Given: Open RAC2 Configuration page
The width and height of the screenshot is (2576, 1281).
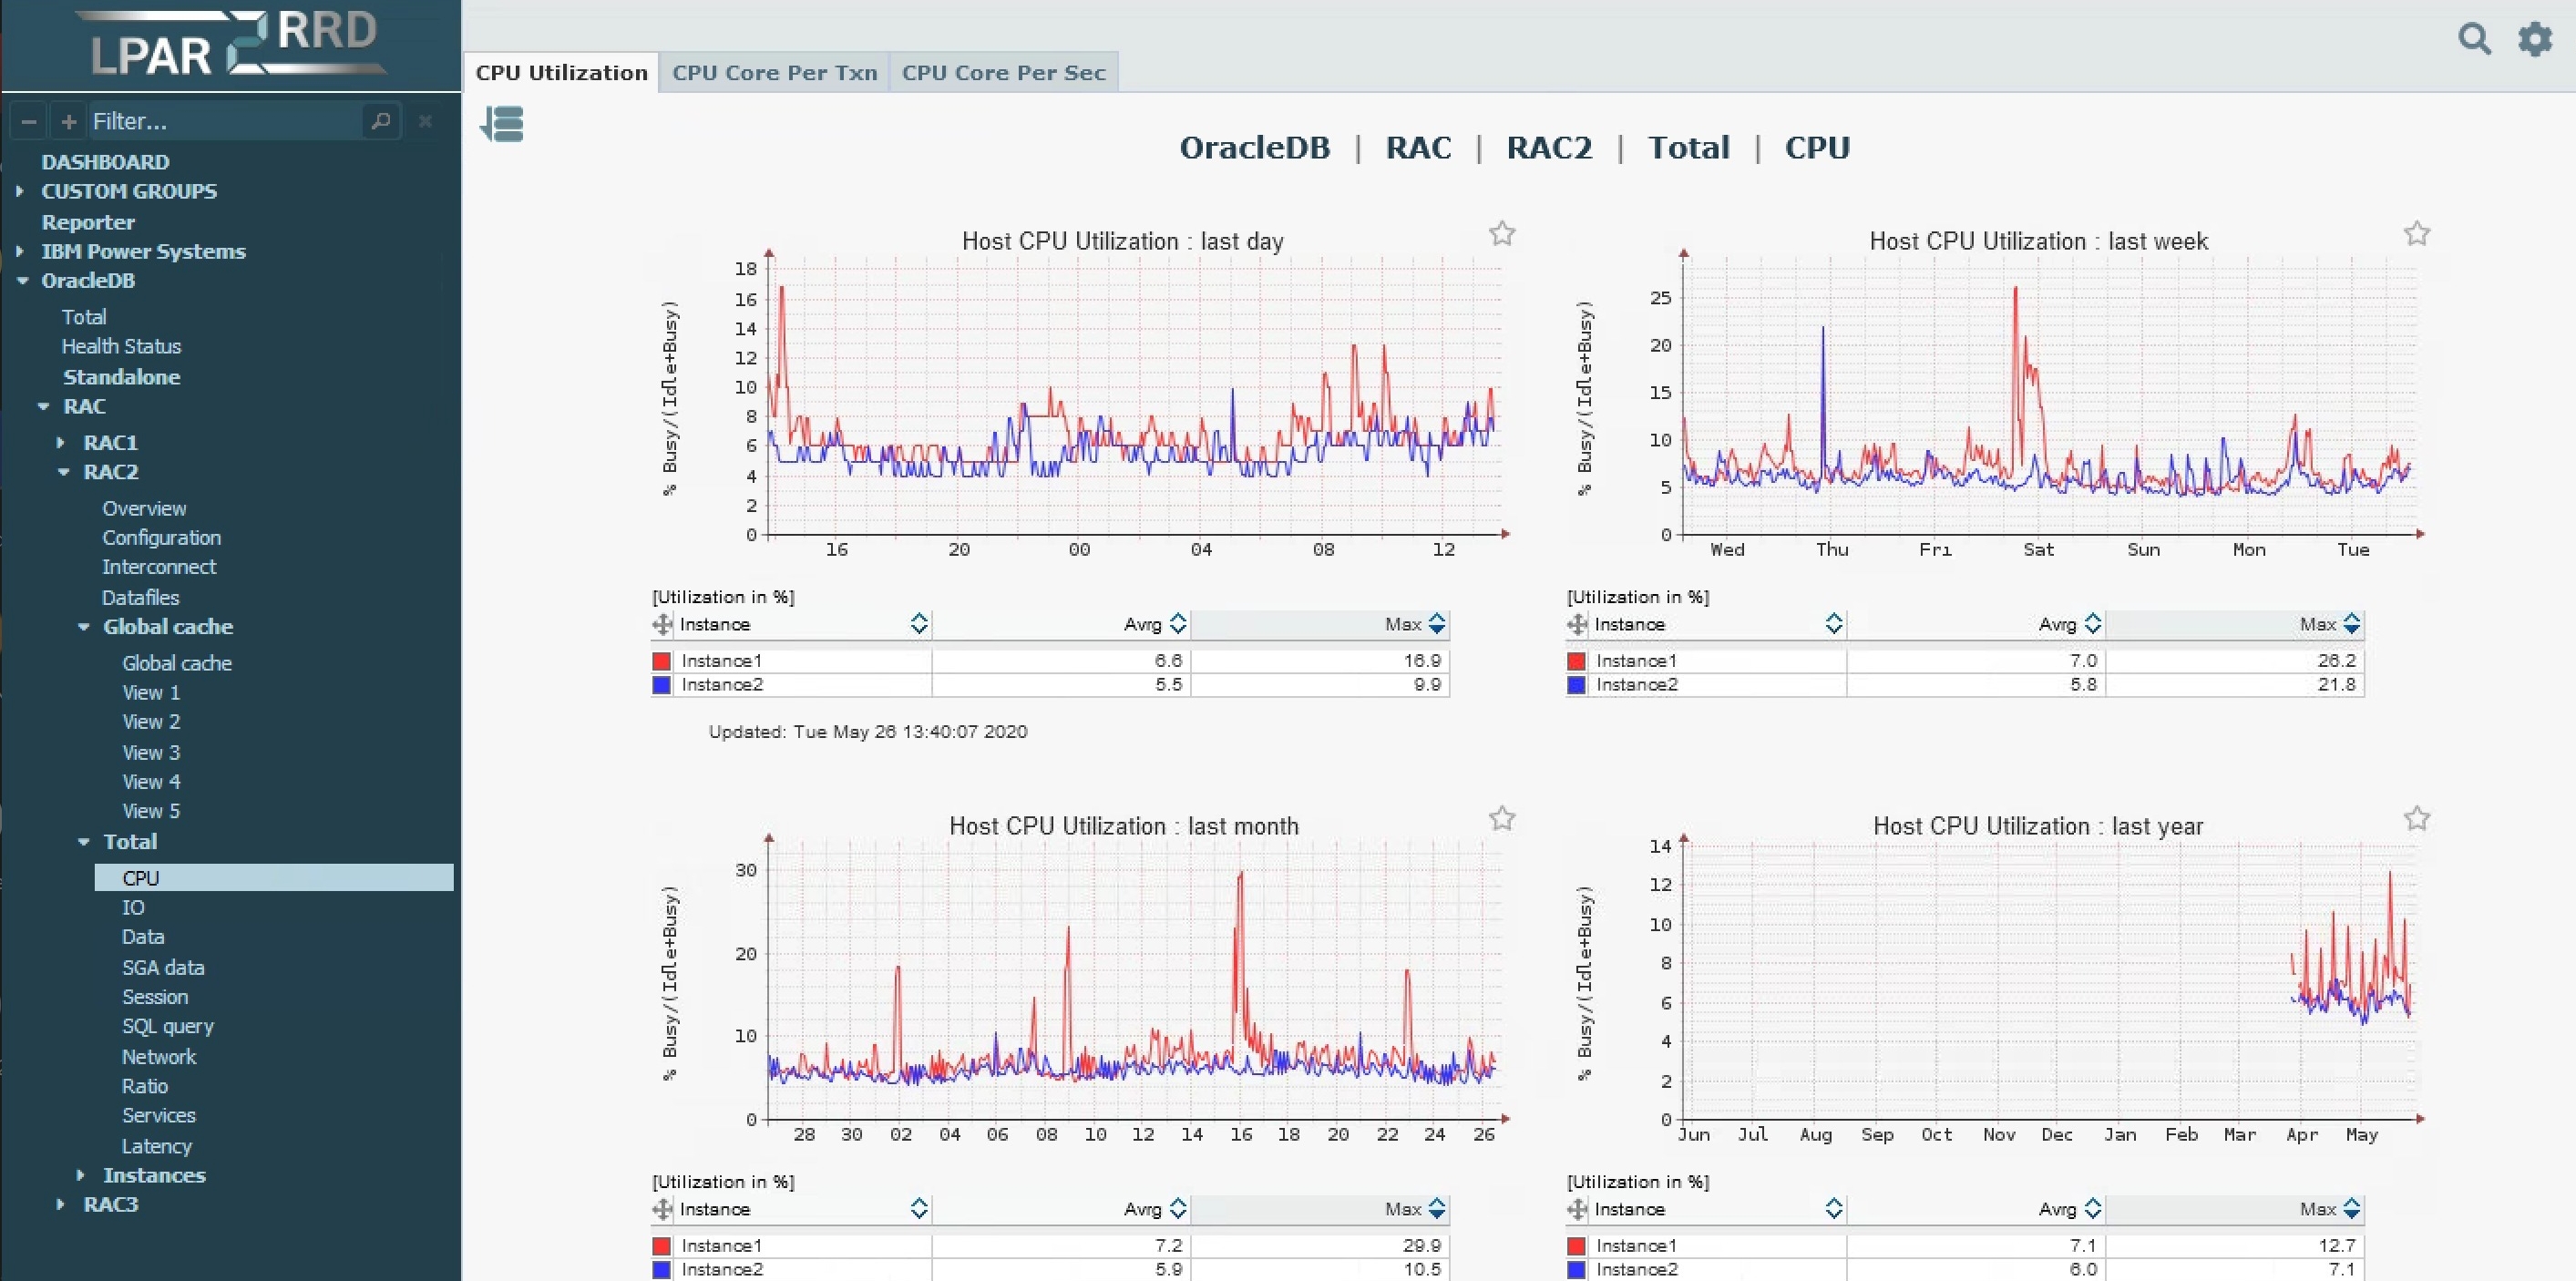Looking at the screenshot, I should (x=161, y=537).
